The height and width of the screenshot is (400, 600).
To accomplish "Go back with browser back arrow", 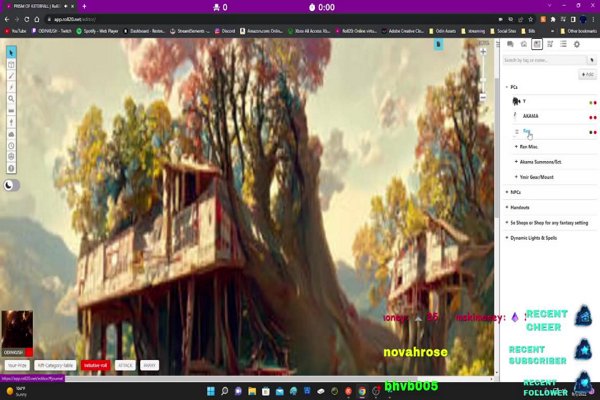I will click(7, 19).
